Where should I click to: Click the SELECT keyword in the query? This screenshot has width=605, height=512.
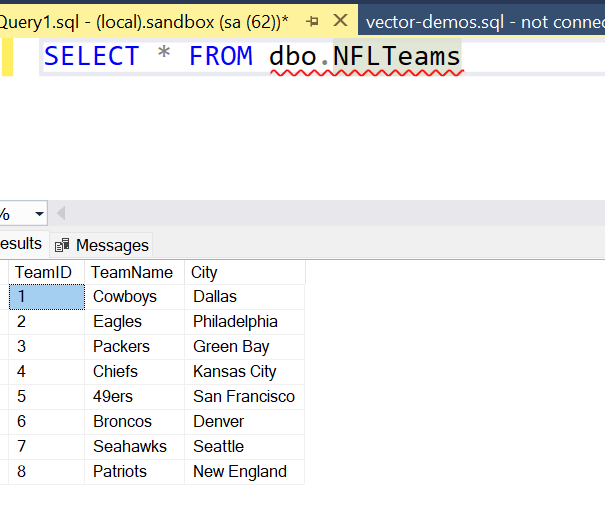(91, 56)
